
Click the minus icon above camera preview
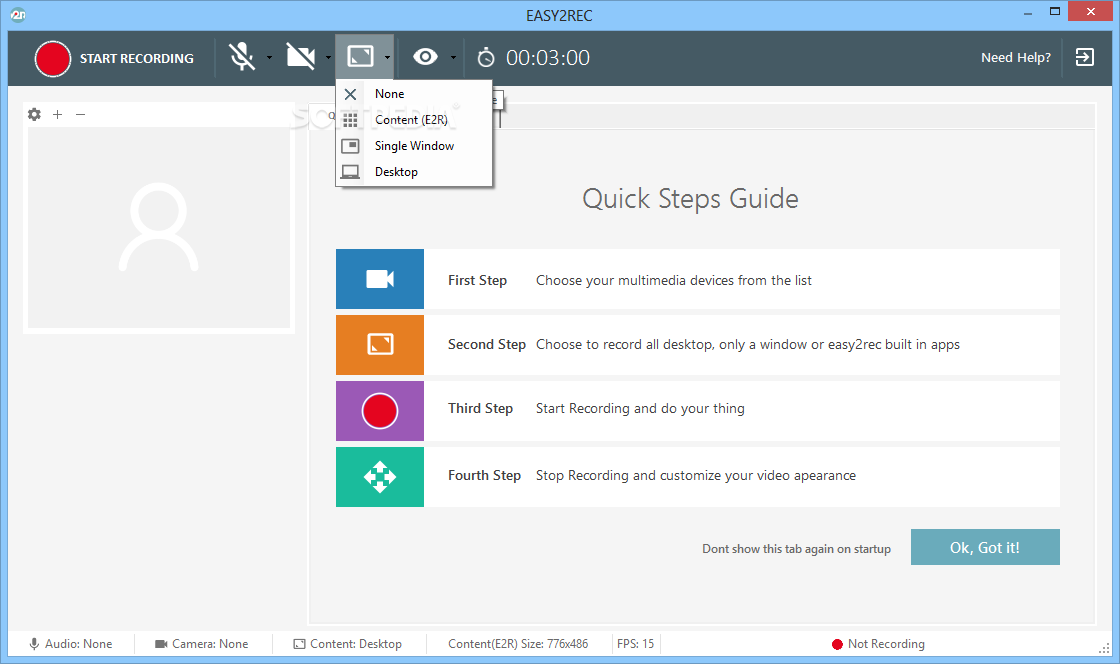point(81,114)
